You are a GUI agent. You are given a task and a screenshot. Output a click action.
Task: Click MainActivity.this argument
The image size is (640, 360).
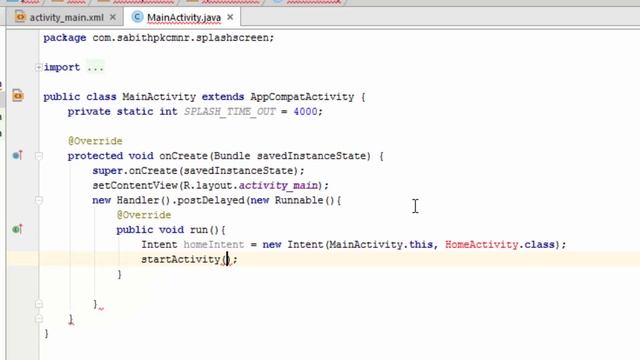380,244
